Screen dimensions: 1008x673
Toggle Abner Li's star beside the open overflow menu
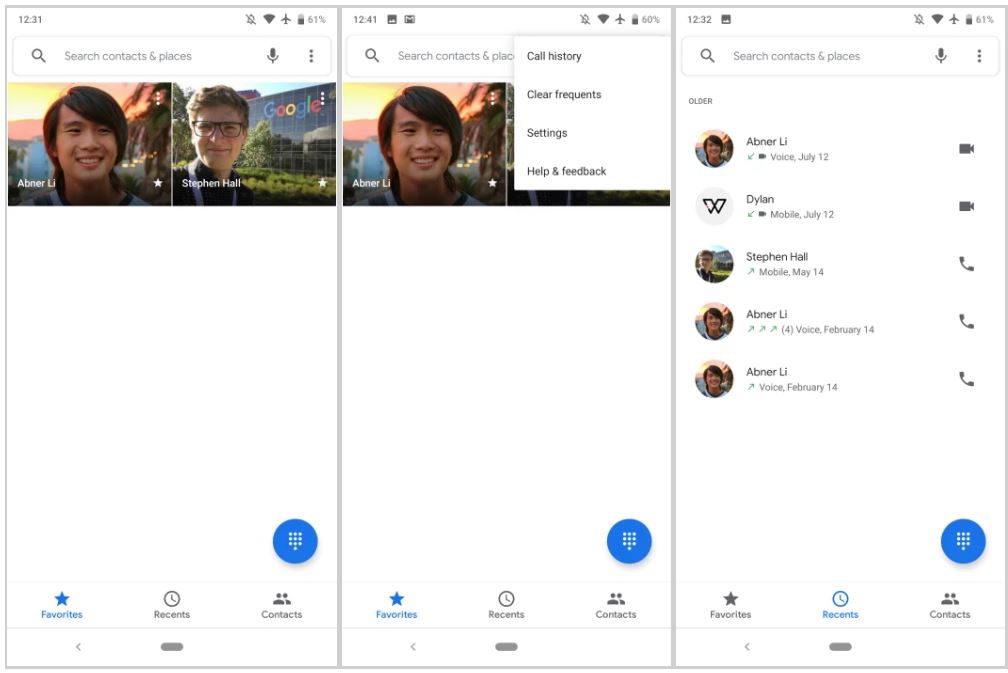pos(492,183)
